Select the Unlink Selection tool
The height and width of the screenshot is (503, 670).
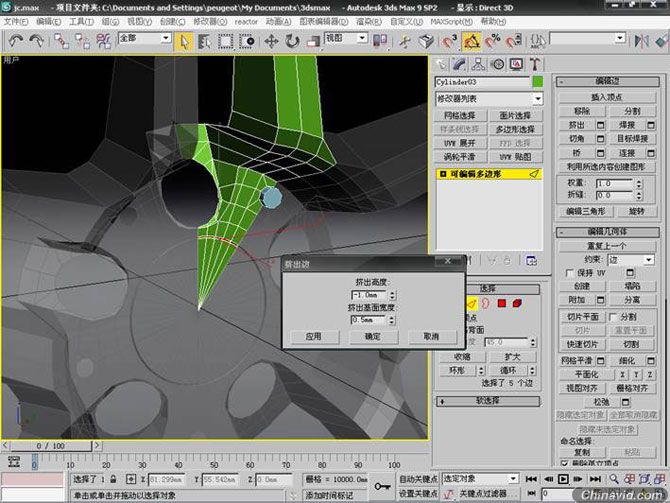point(82,41)
